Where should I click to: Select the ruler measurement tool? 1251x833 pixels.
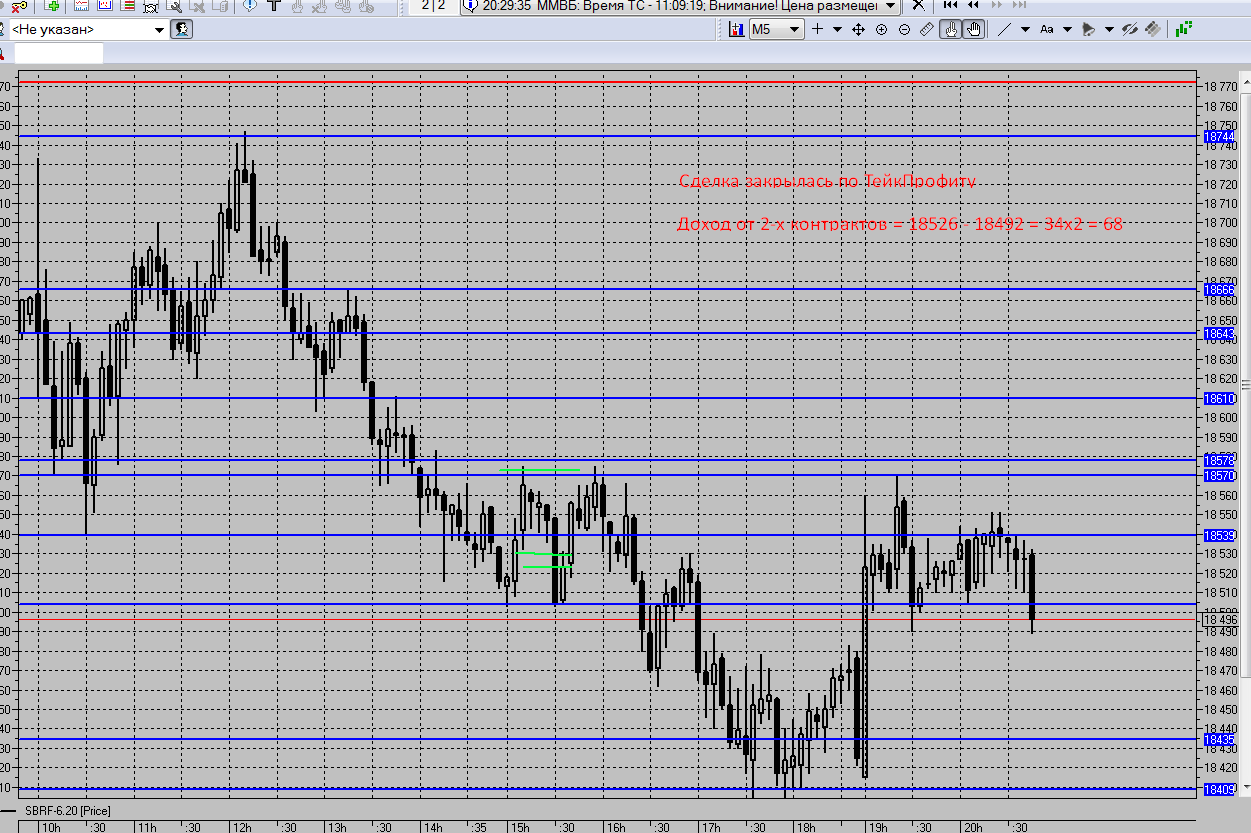(x=927, y=29)
